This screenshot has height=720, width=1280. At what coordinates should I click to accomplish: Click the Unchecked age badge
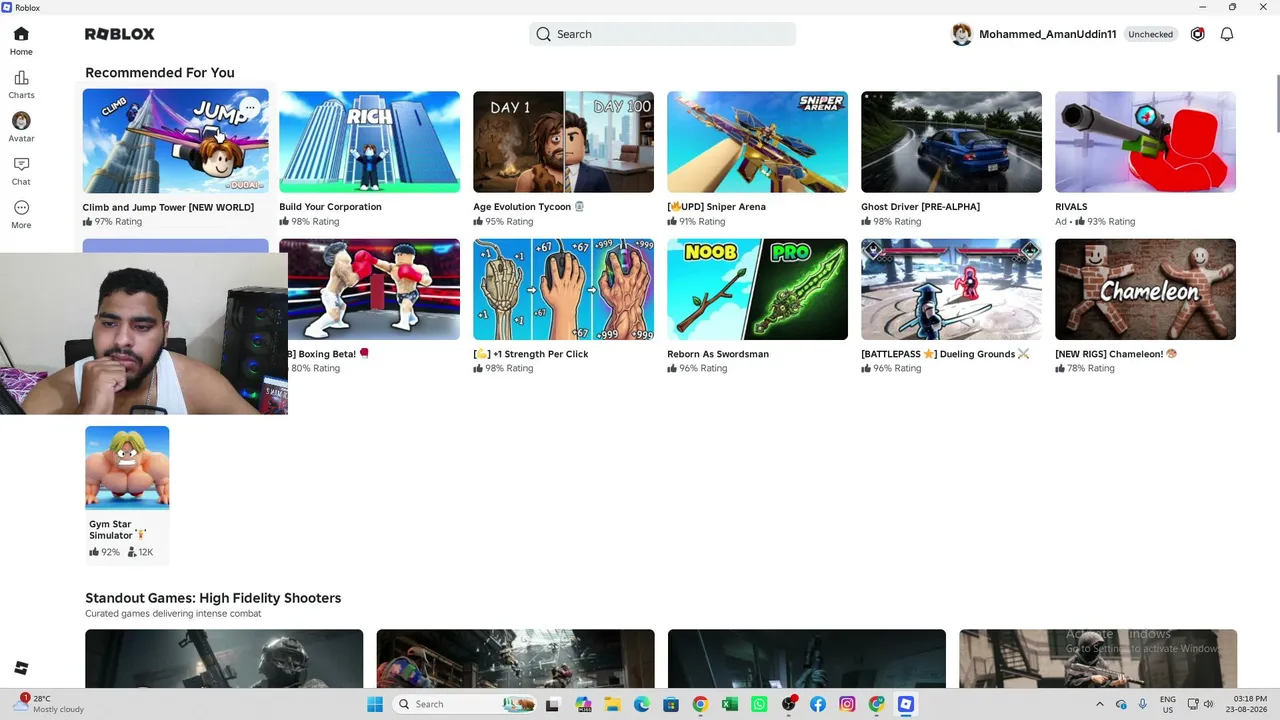tap(1150, 34)
